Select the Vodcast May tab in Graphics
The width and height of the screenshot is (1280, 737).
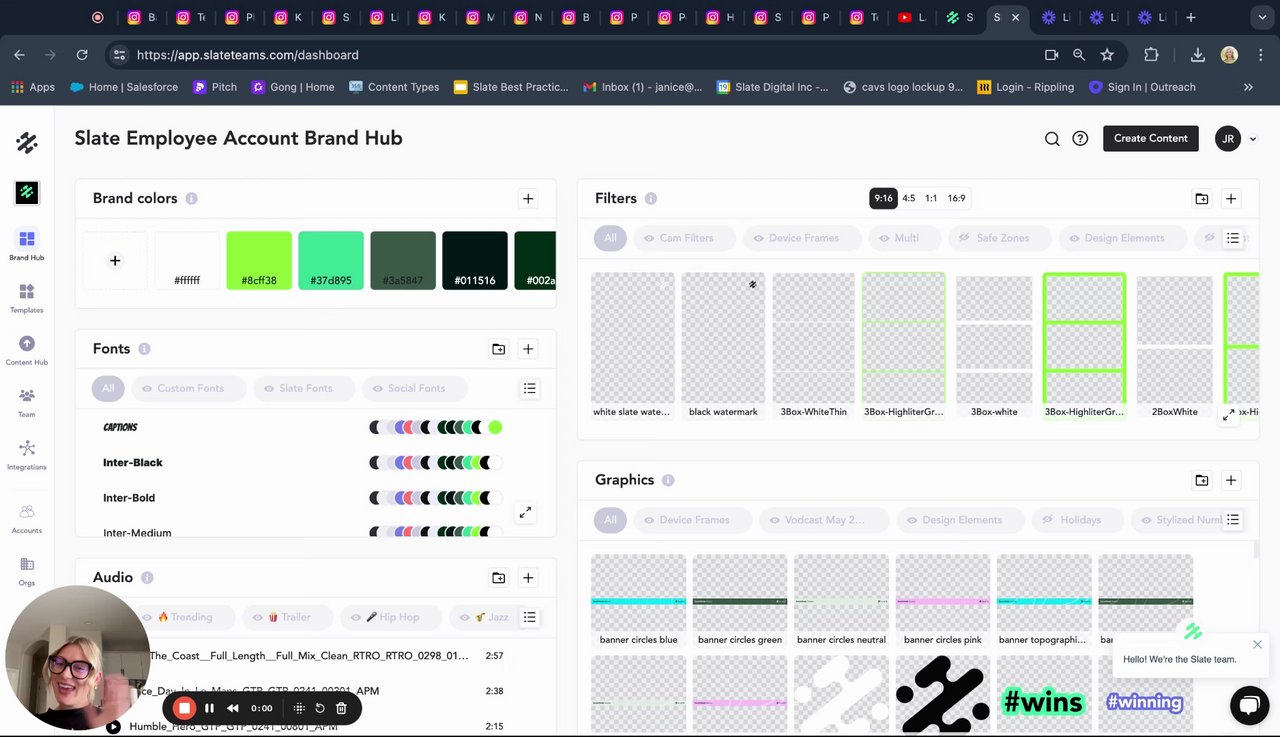[x=824, y=520]
